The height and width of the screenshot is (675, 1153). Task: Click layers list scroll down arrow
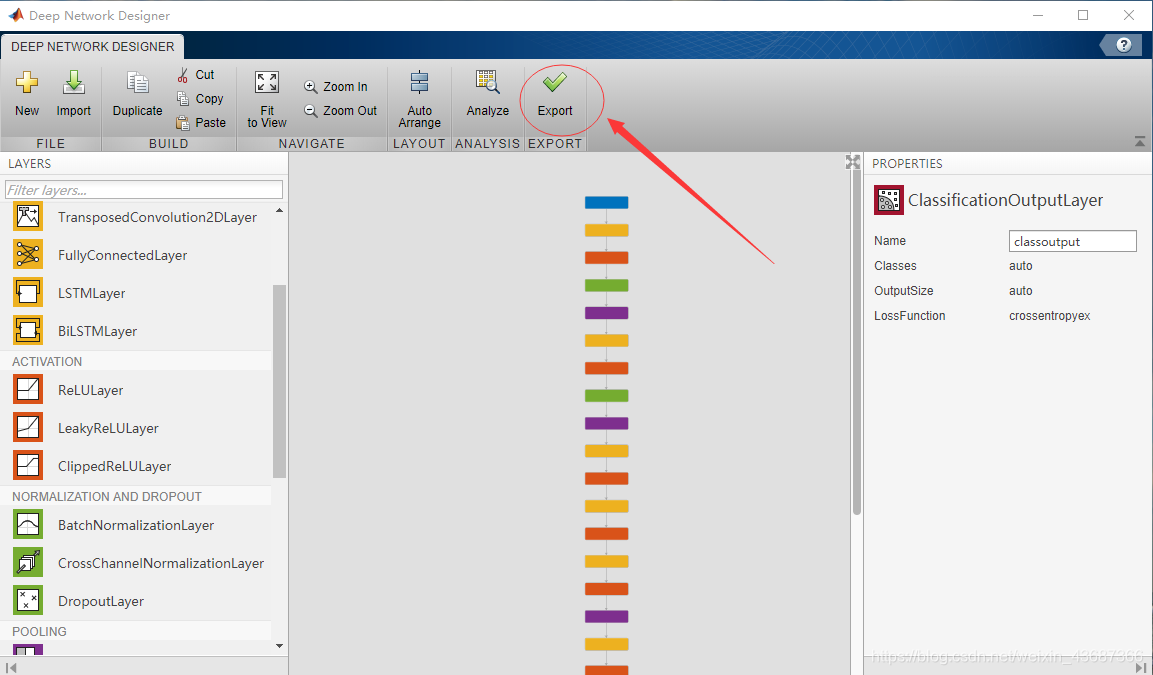tap(279, 646)
